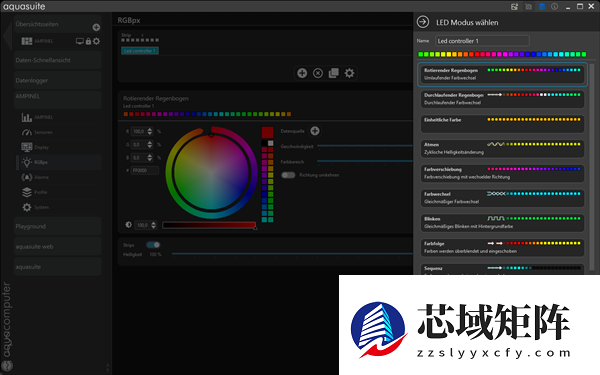Click the info icon in the title bar

coord(554,7)
